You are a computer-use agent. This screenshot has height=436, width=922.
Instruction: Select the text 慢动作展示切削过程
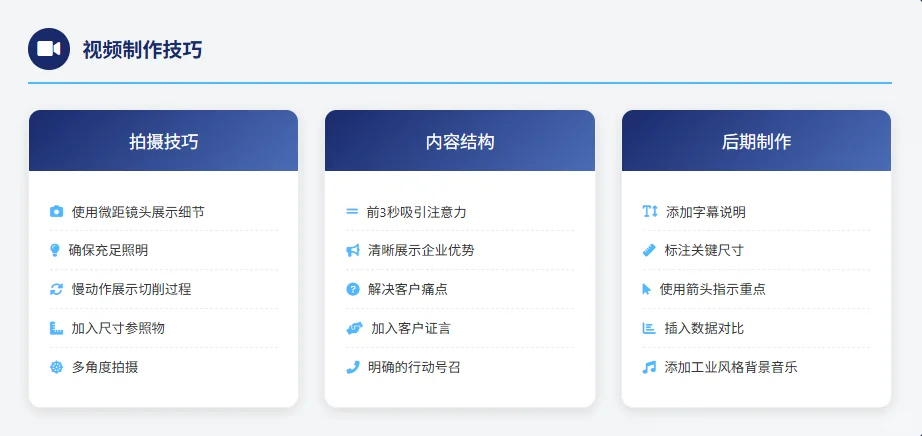[131, 289]
